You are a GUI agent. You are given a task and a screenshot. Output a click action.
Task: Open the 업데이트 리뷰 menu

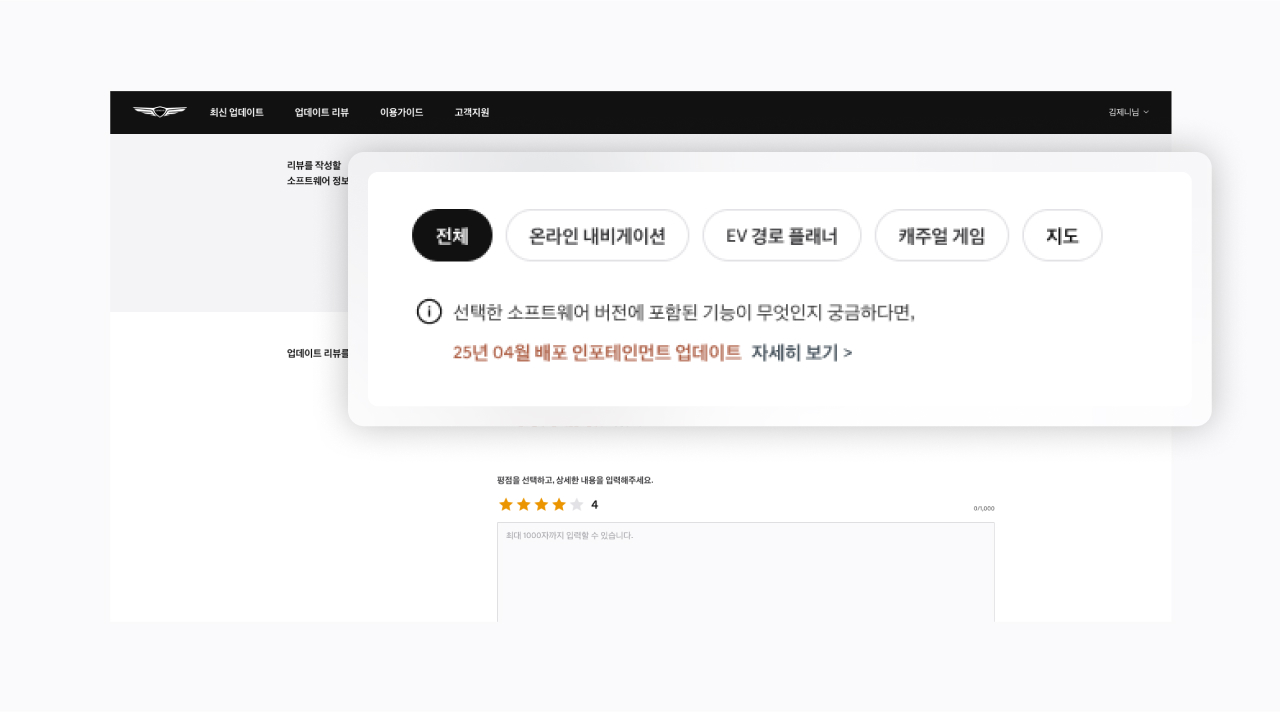point(322,112)
